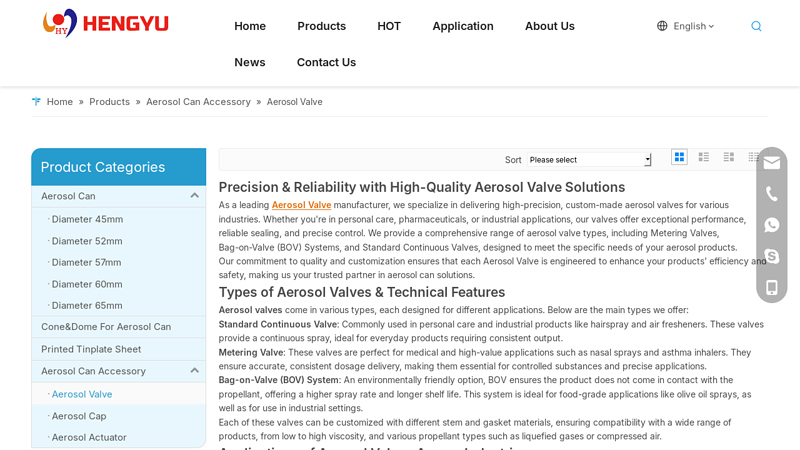Open the Products menu
Screen dimensions: 800x450
coord(321,26)
